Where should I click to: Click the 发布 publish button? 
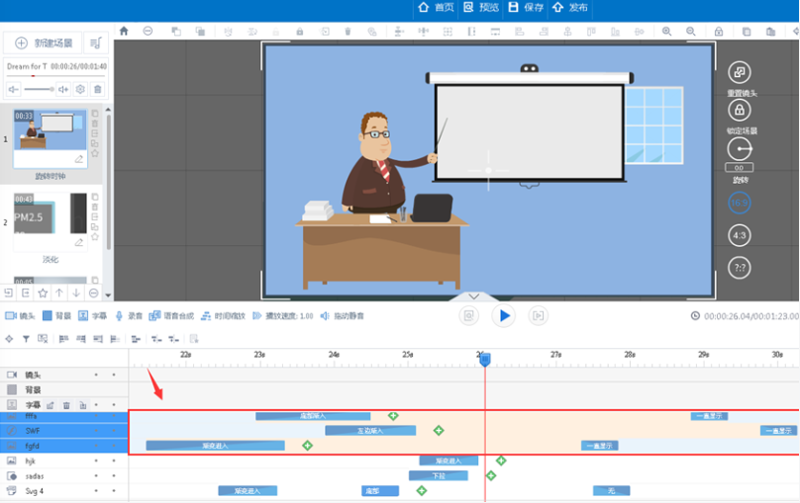click(570, 7)
